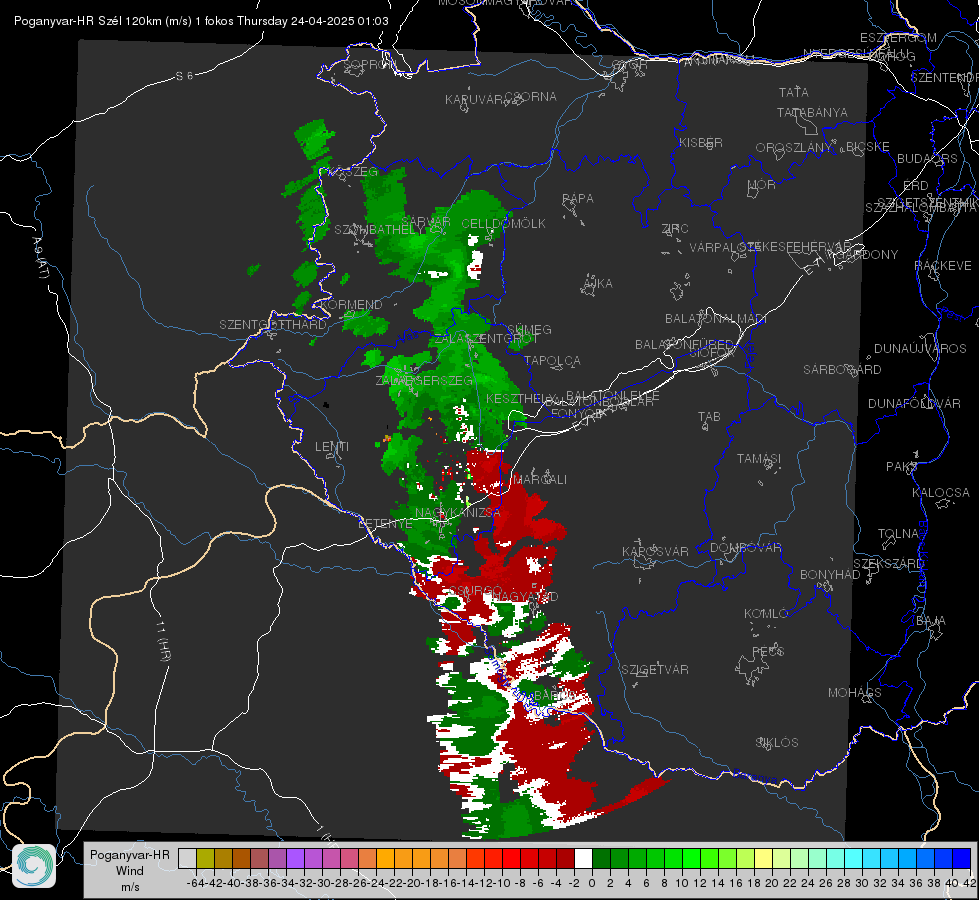Select the CELLDÖMÖLK label
The image size is (979, 900).
tap(503, 224)
